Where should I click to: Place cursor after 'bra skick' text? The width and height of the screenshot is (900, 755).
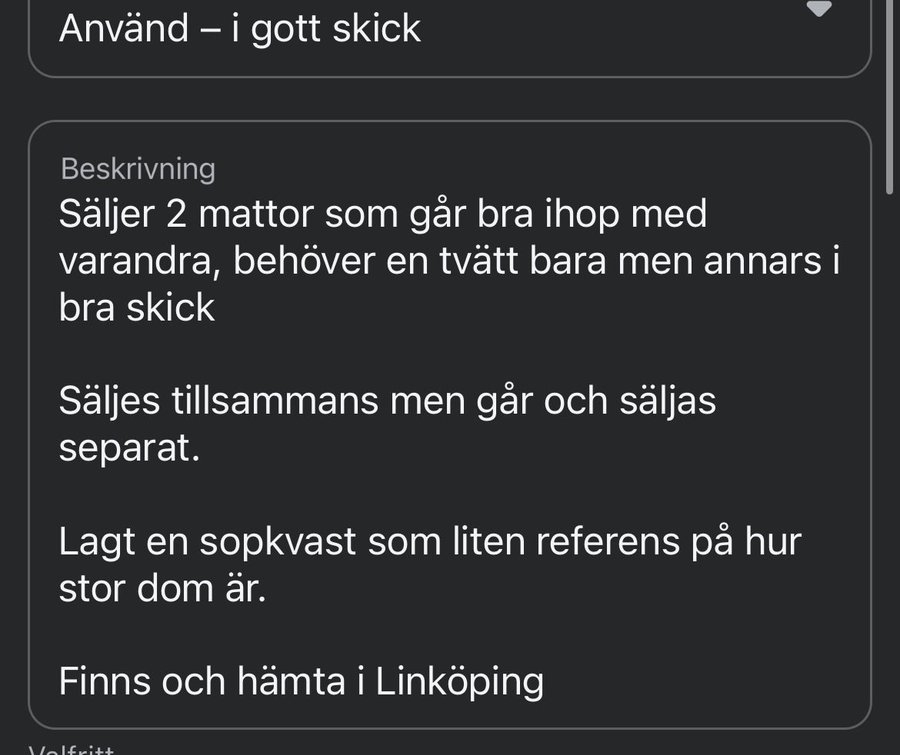[215, 307]
